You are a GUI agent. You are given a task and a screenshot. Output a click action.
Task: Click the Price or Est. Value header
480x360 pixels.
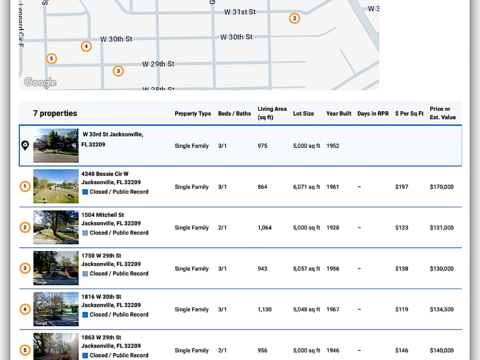pyautogui.click(x=443, y=113)
